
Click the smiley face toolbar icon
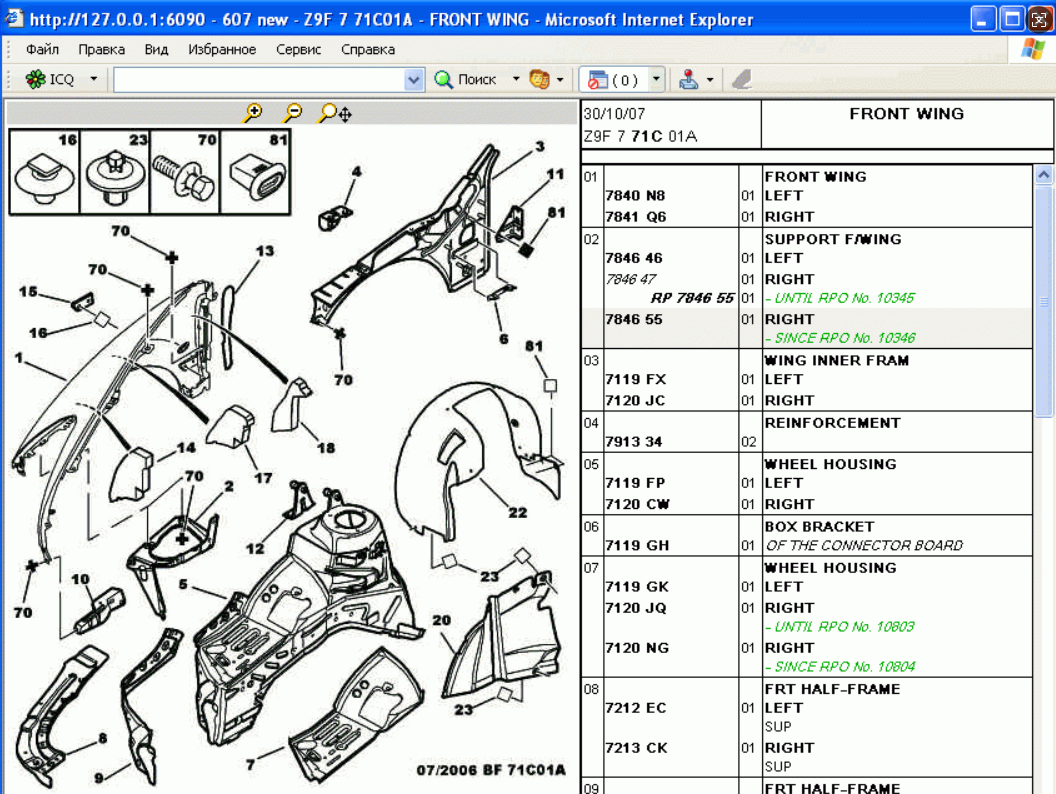click(x=540, y=80)
